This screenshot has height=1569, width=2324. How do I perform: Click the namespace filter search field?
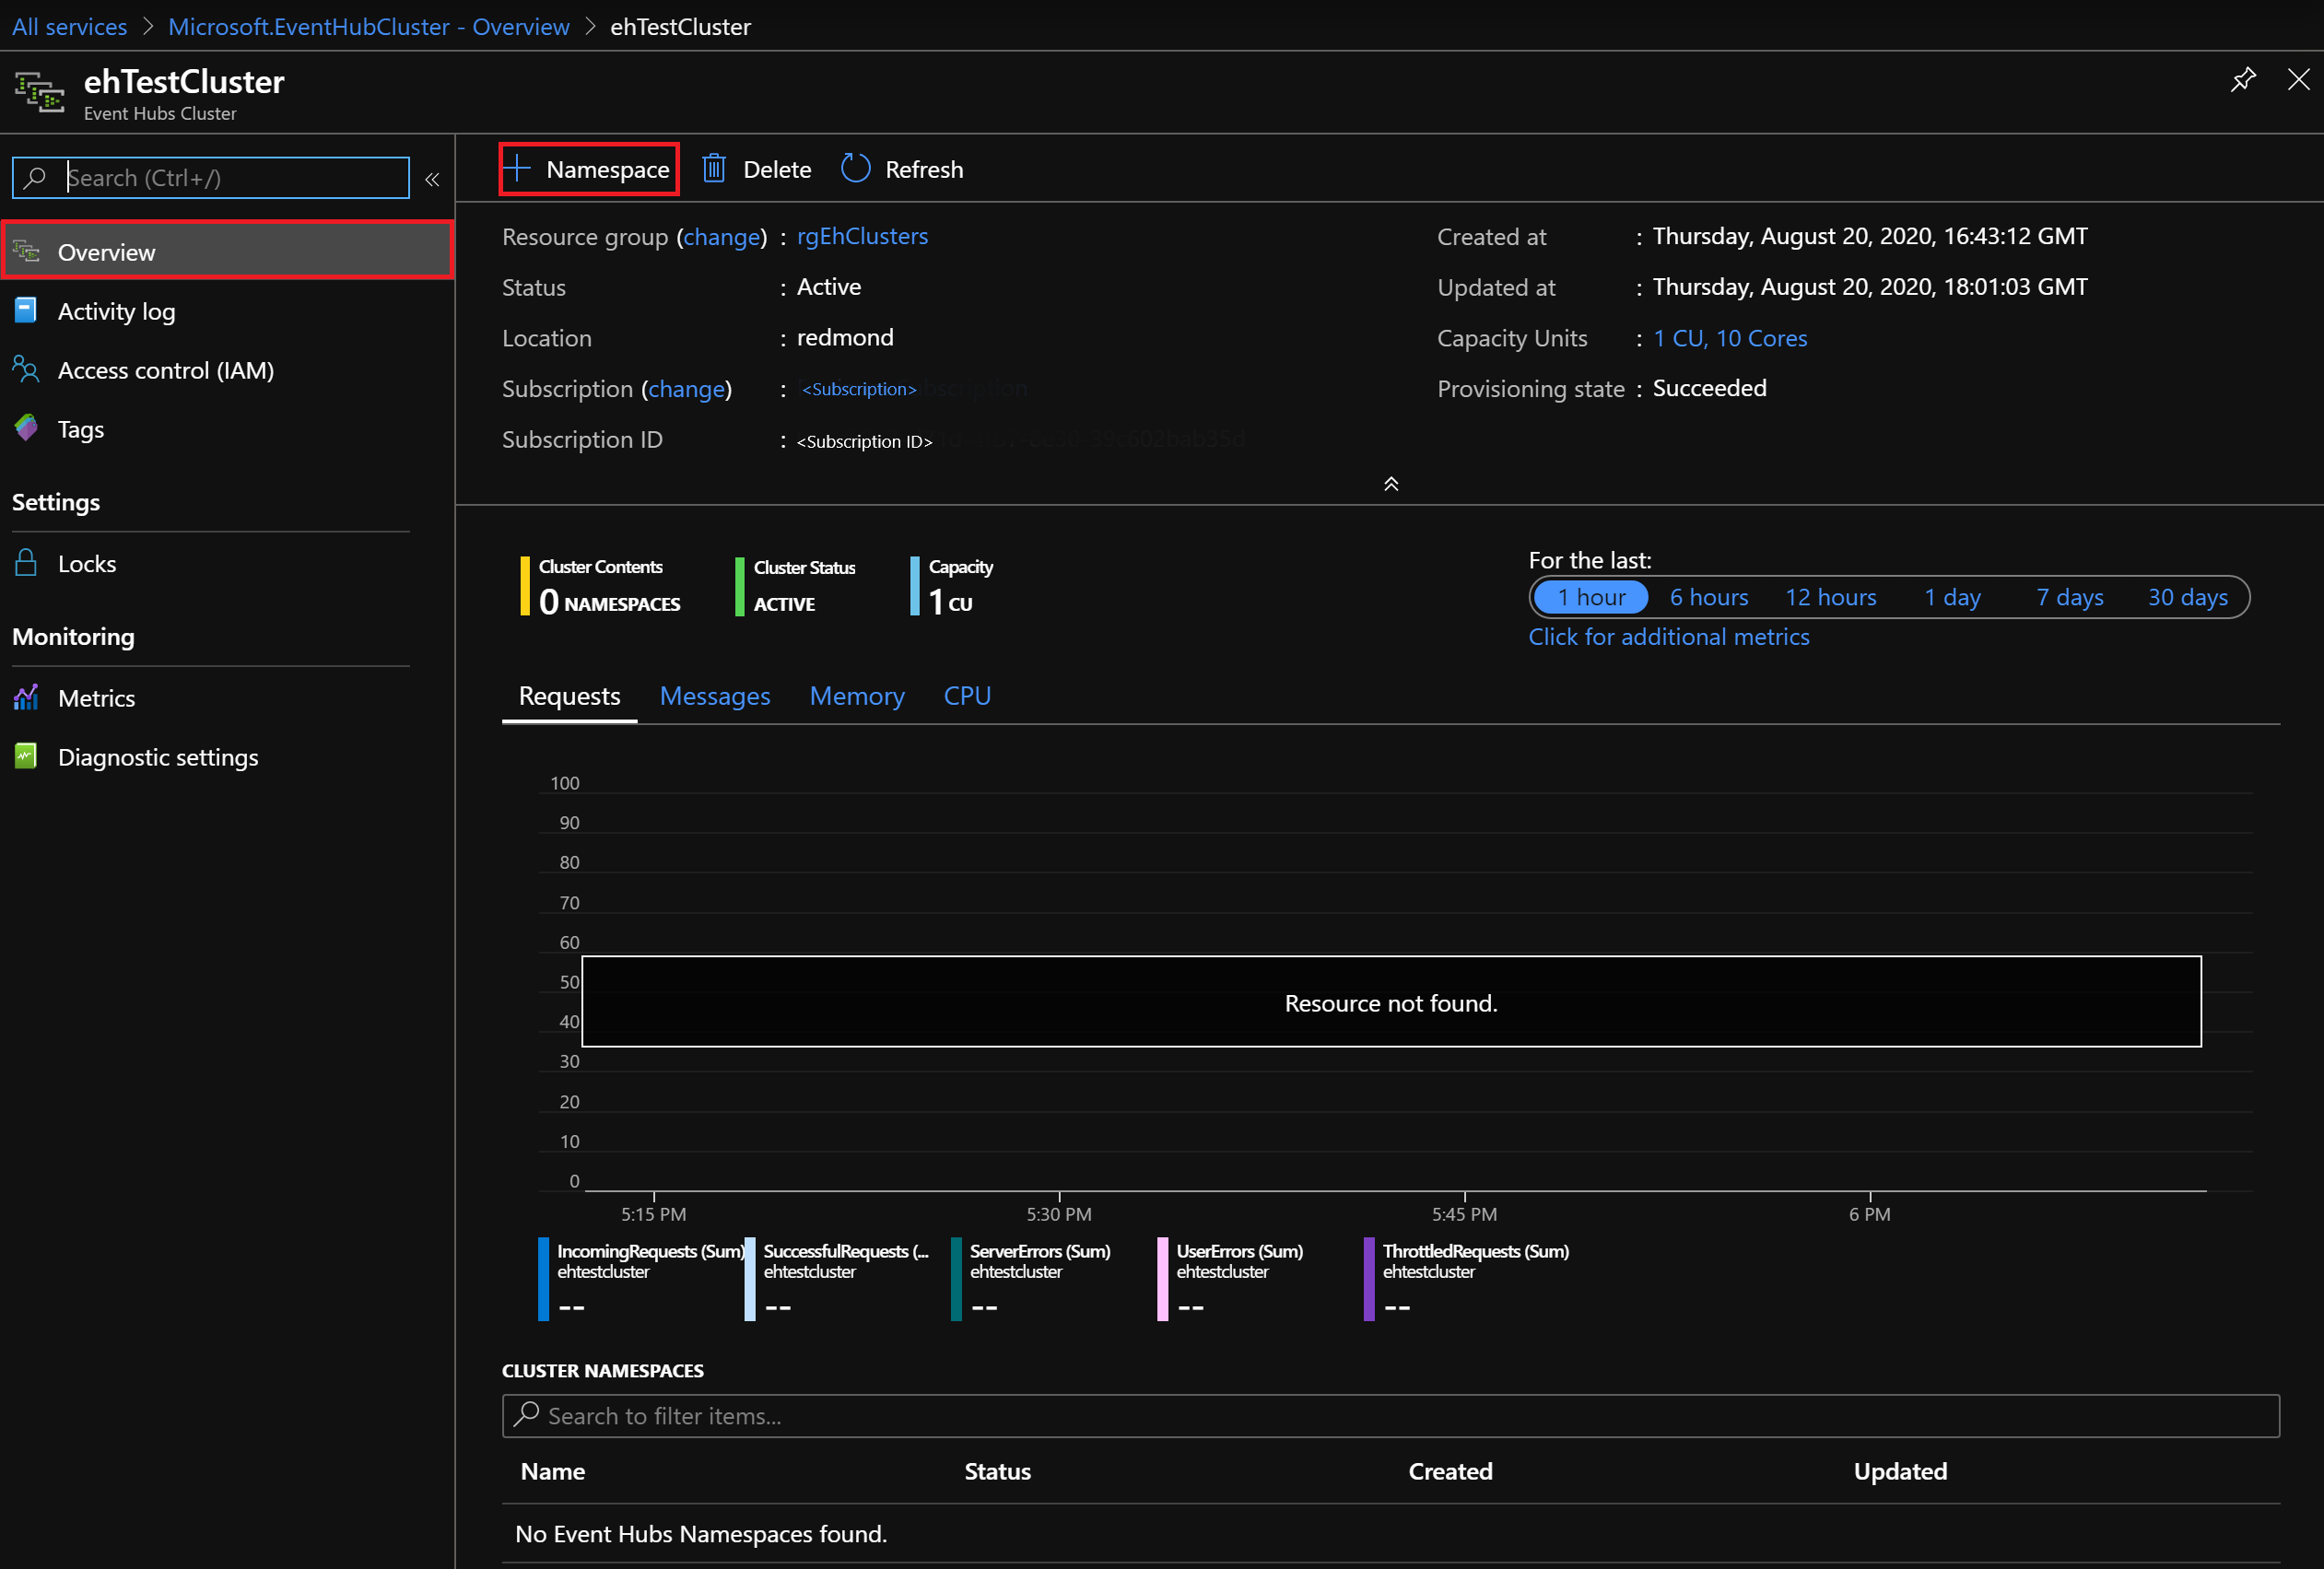coord(1000,1416)
